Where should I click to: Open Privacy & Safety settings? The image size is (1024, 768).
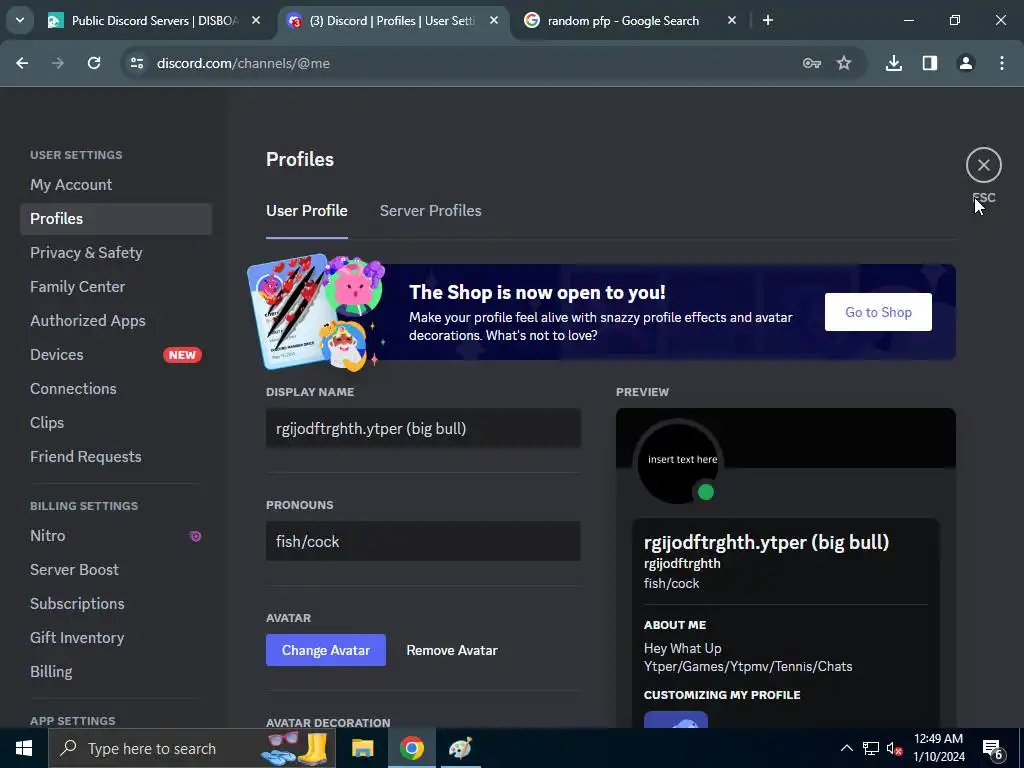click(116, 253)
